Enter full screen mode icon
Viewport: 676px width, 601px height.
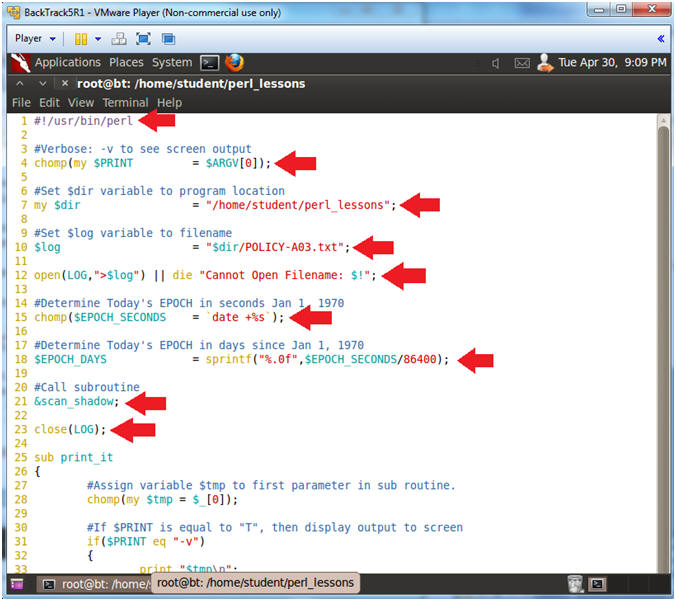[143, 39]
